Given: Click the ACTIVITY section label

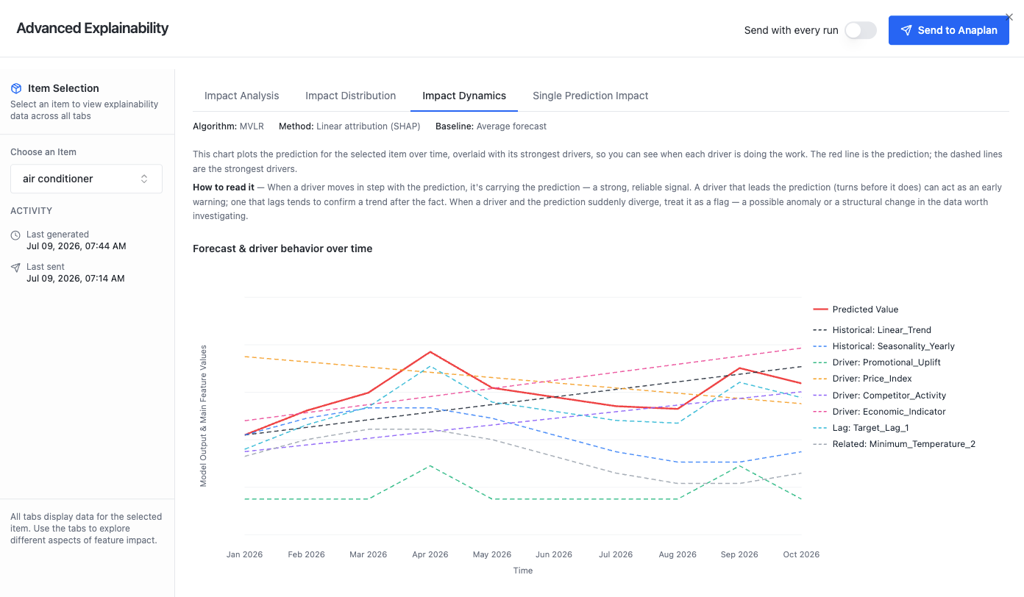Looking at the screenshot, I should pyautogui.click(x=31, y=211).
